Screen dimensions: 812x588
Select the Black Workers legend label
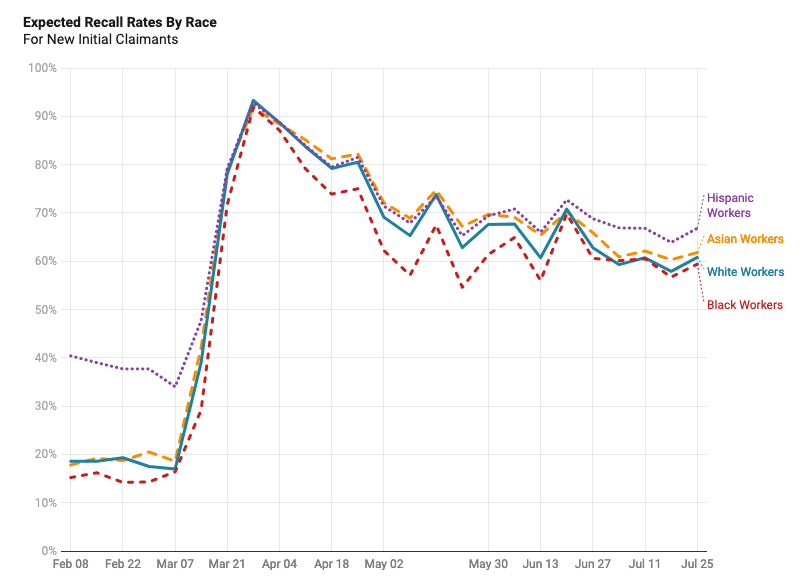coord(744,305)
